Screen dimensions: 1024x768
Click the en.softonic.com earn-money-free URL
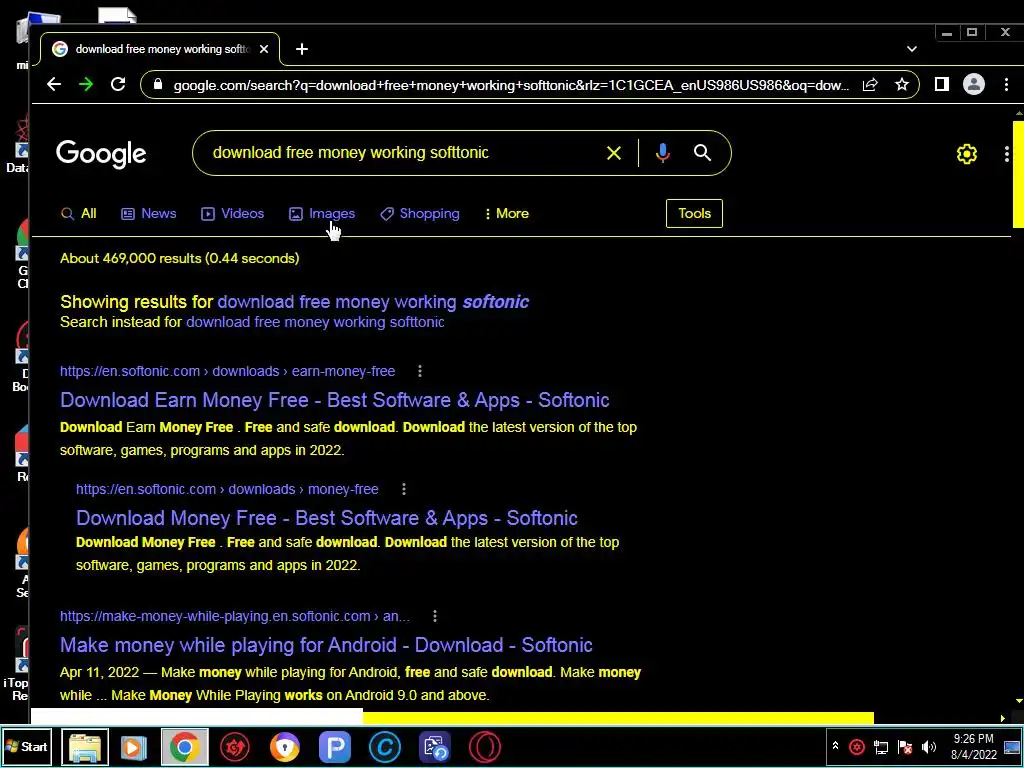tap(227, 371)
